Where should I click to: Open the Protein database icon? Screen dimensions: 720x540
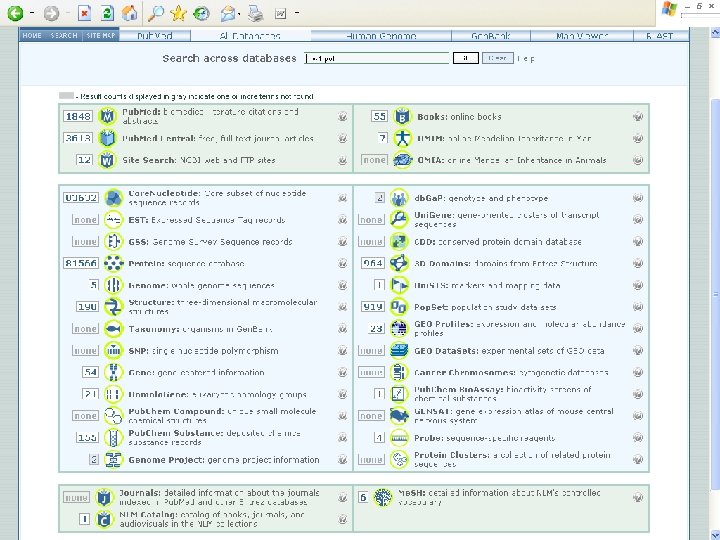coord(113,263)
